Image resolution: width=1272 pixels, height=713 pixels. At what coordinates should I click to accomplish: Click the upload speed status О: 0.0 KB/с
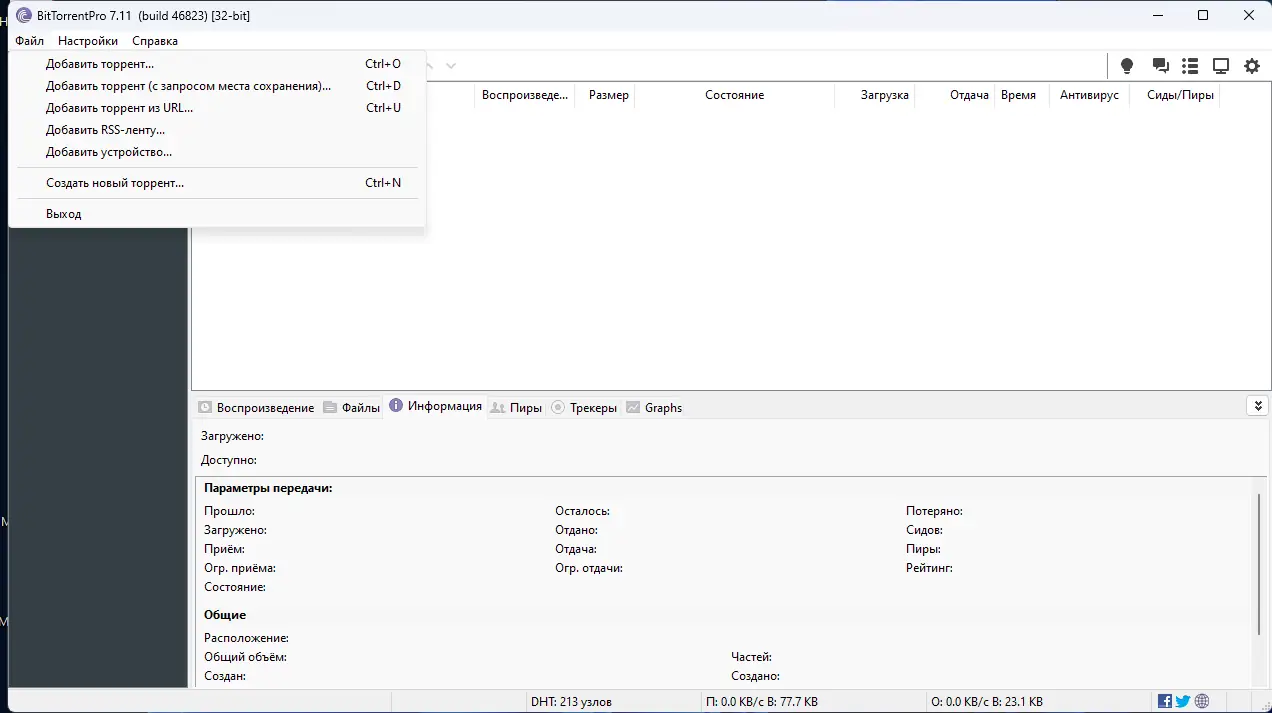(x=987, y=702)
